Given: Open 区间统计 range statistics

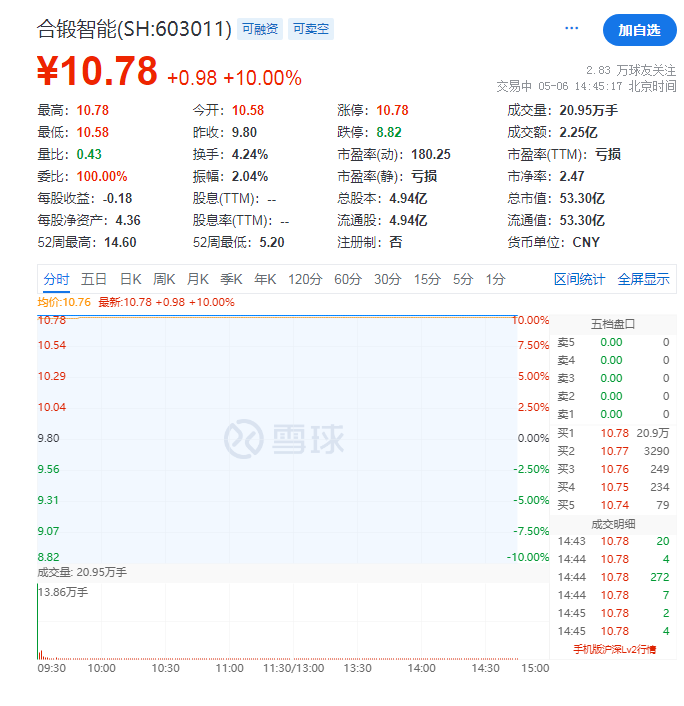Looking at the screenshot, I should coord(580,279).
